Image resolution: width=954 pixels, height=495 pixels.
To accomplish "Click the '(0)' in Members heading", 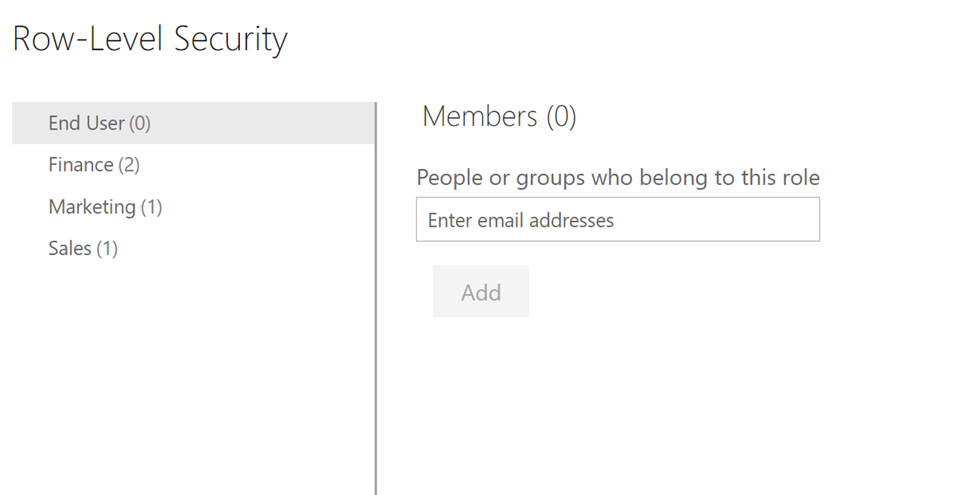I will click(x=561, y=117).
